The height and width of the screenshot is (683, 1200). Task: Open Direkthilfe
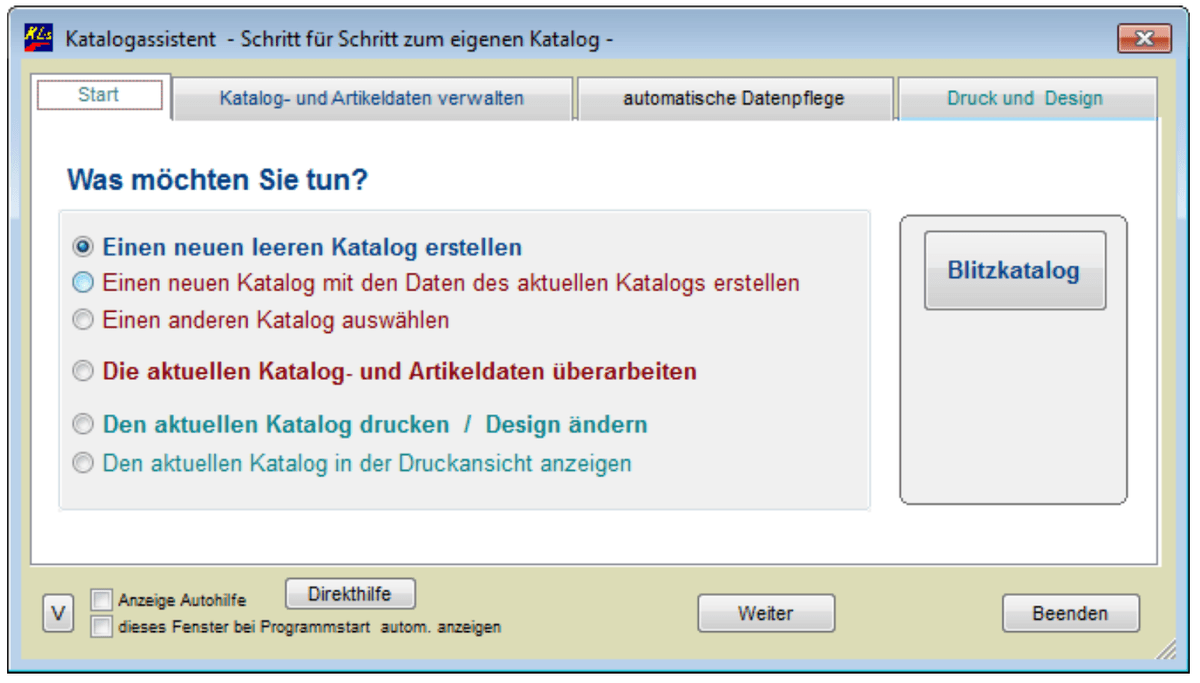(350, 594)
